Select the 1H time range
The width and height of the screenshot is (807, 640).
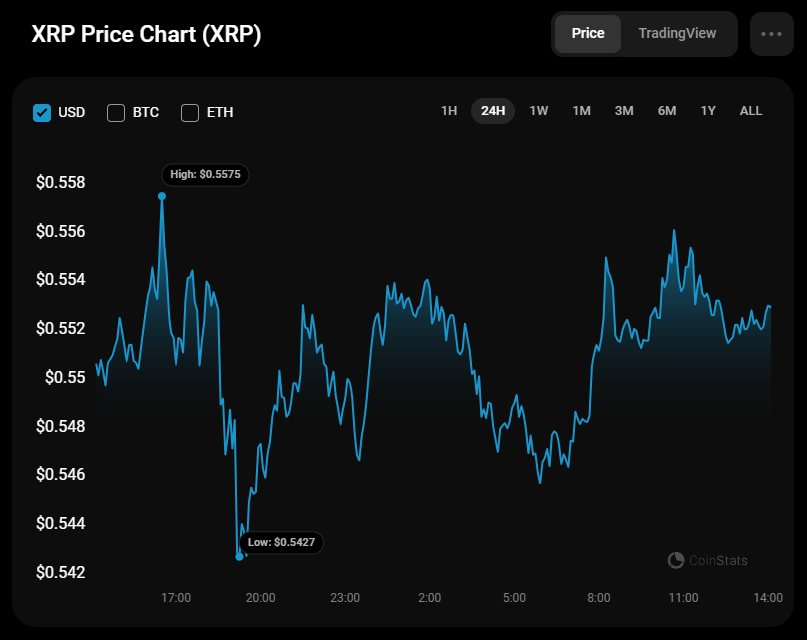[449, 111]
